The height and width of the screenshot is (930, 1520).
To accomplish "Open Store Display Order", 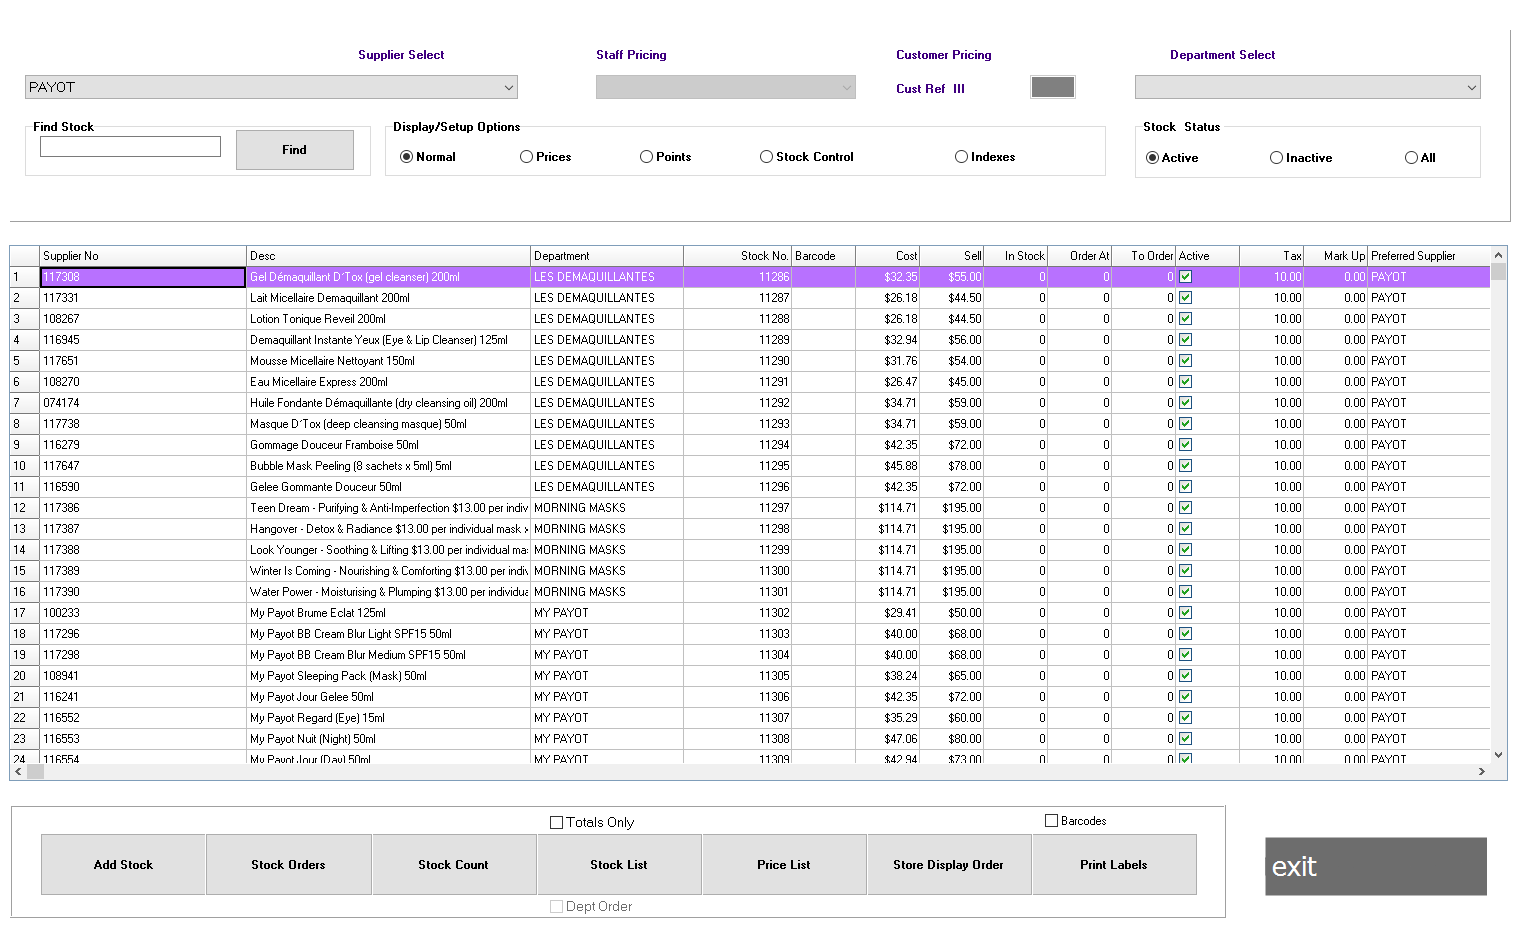I will pos(948,864).
